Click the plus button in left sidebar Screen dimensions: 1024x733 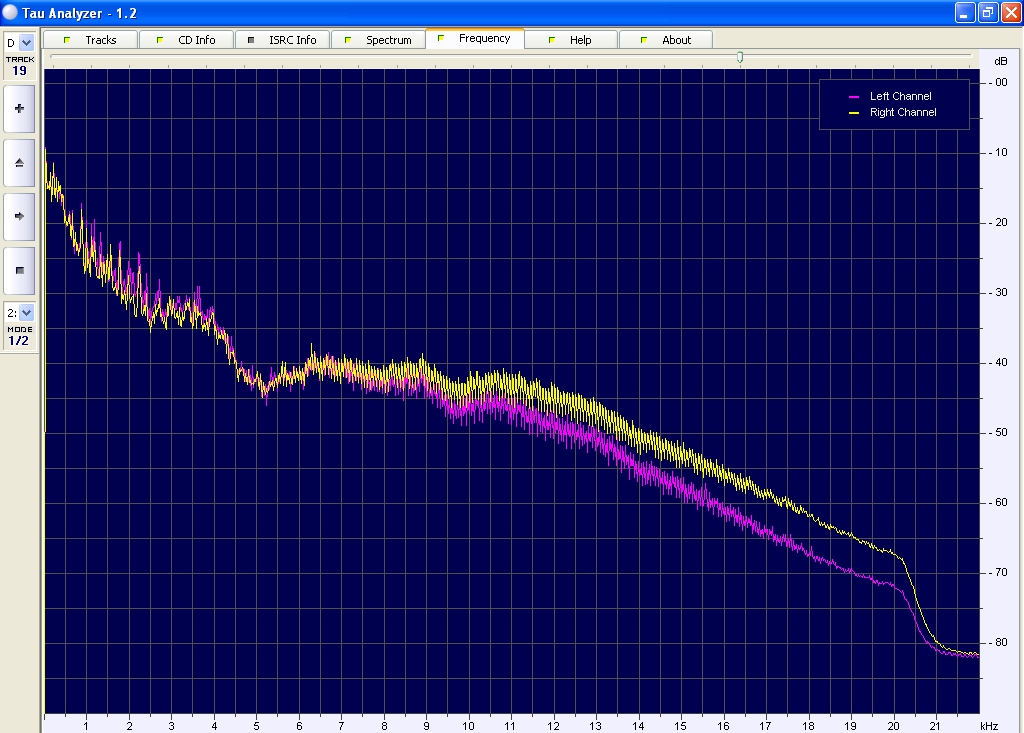19,108
